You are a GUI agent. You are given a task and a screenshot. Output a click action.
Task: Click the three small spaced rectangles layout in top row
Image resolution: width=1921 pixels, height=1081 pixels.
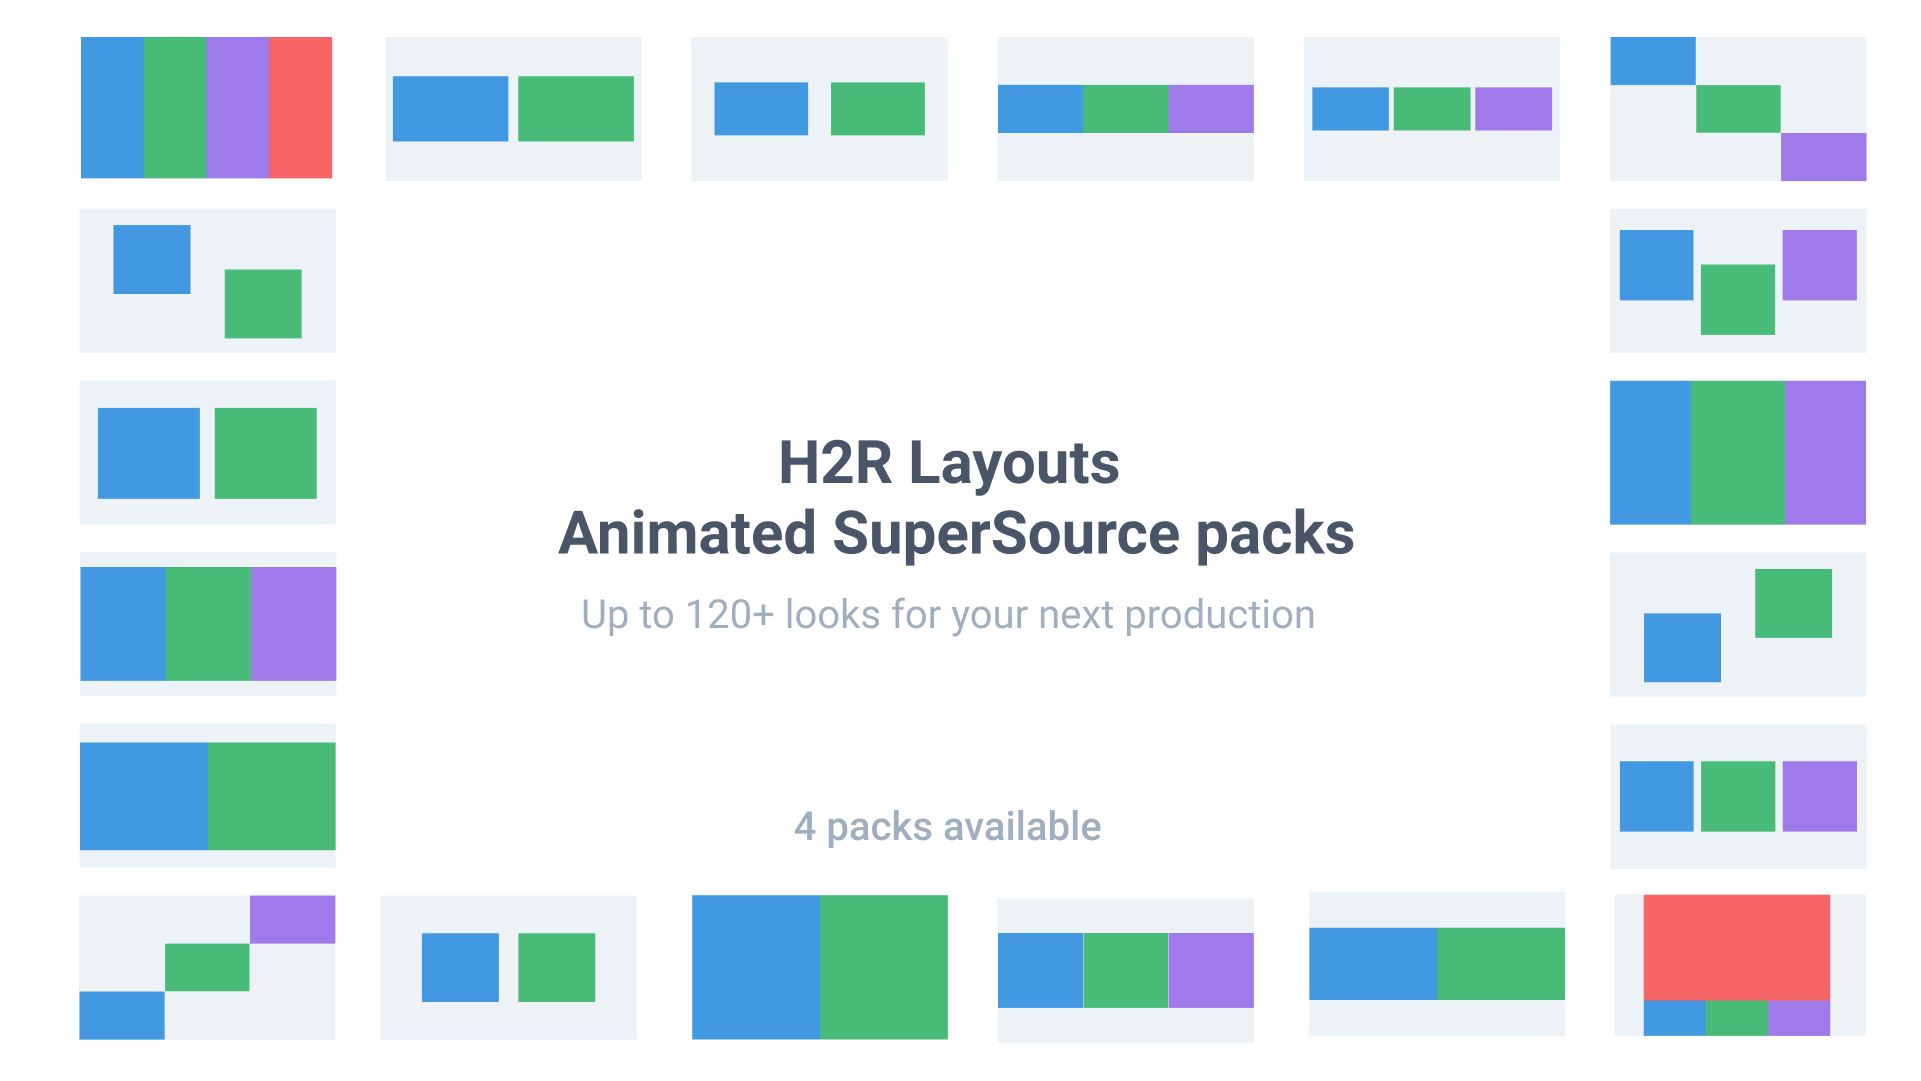coord(1431,108)
